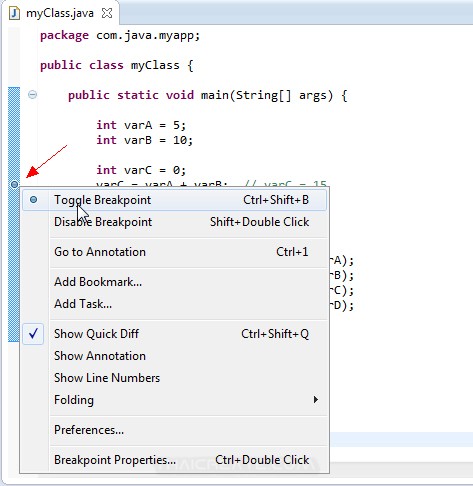Screen dimensions: 473x486
Task: Choose Disable Breakpoint from context menu
Action: pyautogui.click(x=174, y=222)
